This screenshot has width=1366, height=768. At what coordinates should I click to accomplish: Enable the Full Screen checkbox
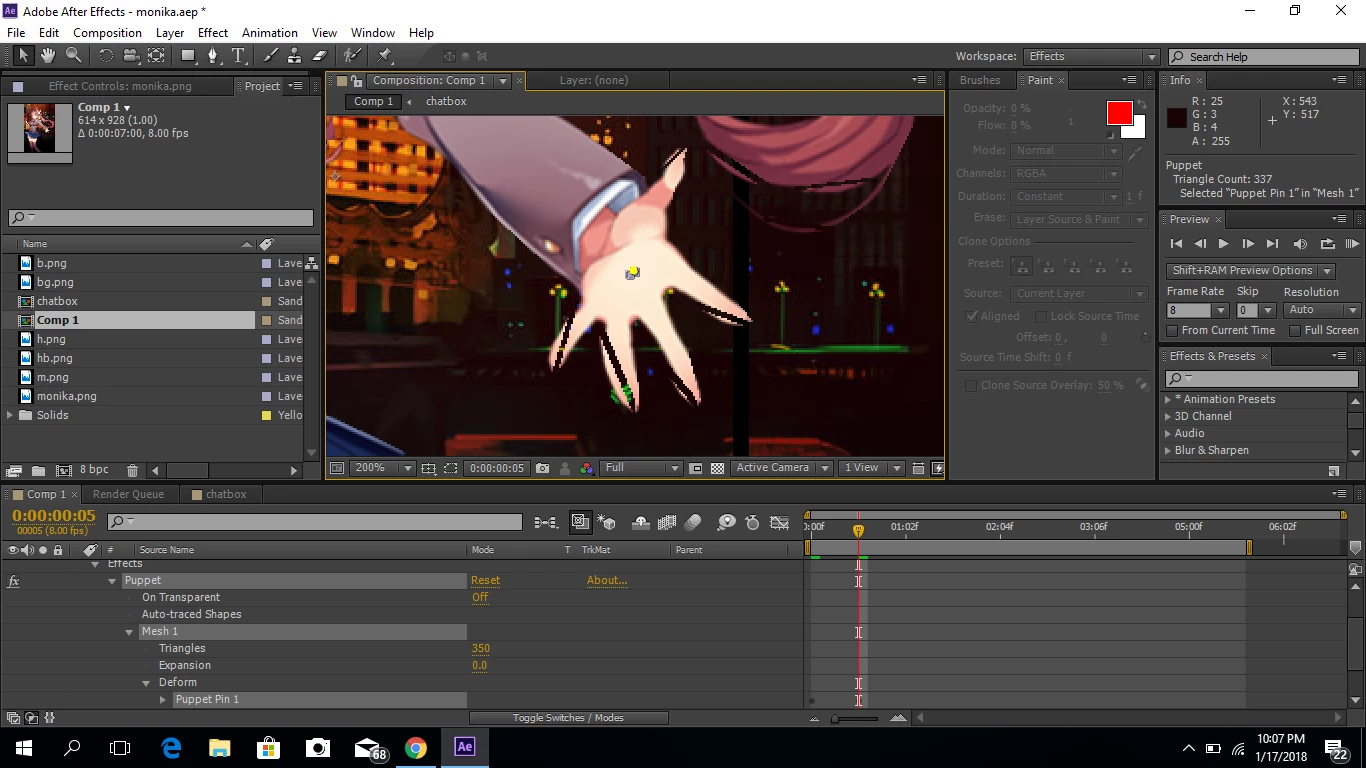[x=1295, y=330]
